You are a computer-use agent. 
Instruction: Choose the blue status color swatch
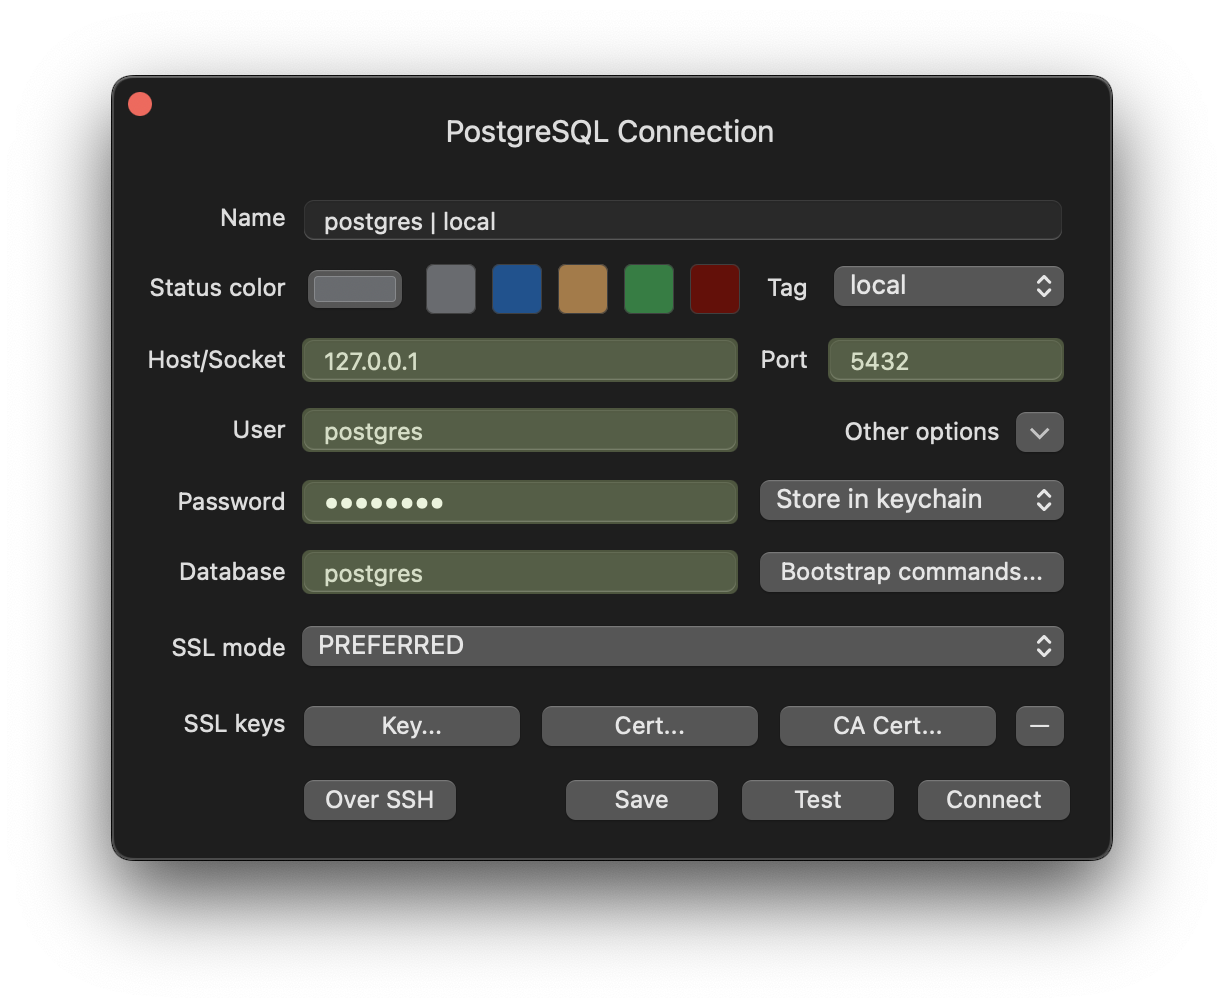coord(517,289)
